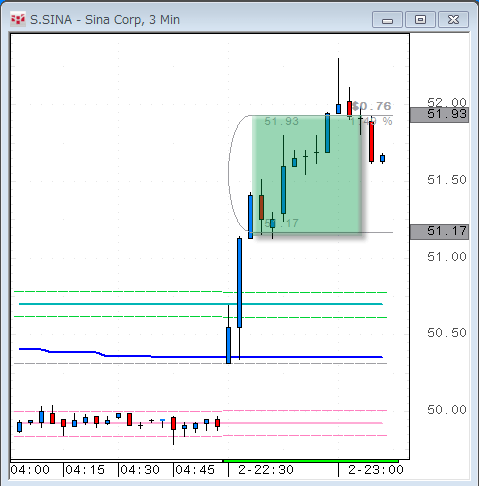Click the 51.17 price marker on axis
Image resolution: width=479 pixels, height=486 pixels.
click(x=439, y=231)
